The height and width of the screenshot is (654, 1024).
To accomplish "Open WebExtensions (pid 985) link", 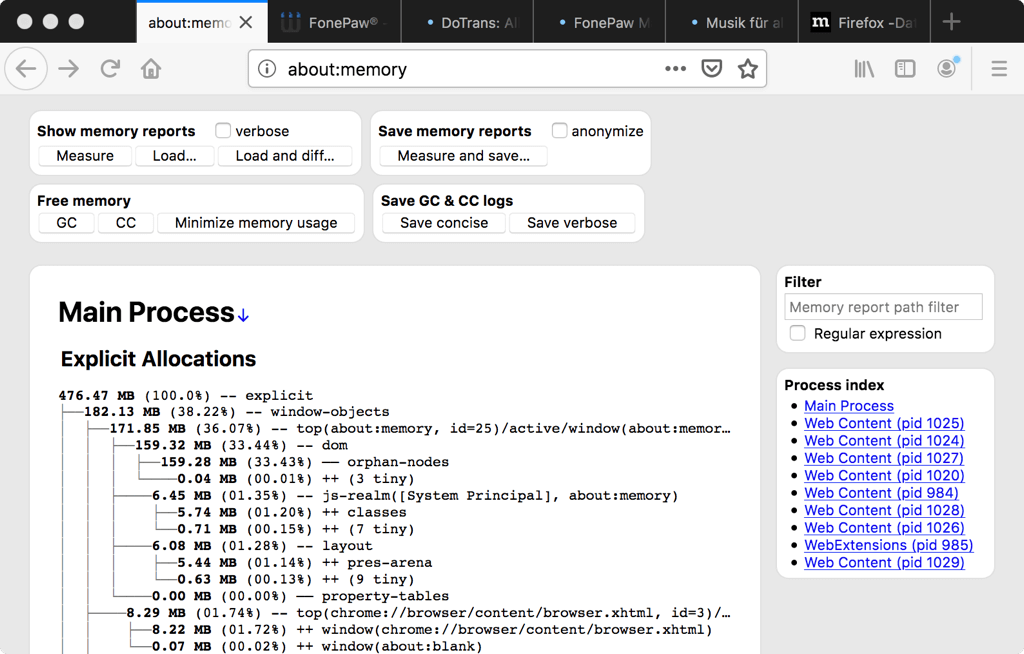I will pos(888,545).
